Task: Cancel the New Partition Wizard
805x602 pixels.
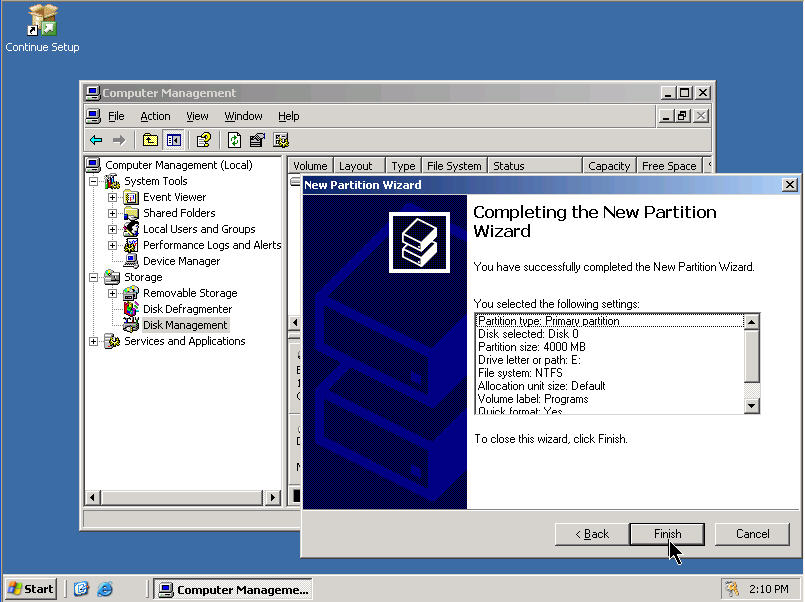Action: pyautogui.click(x=752, y=534)
